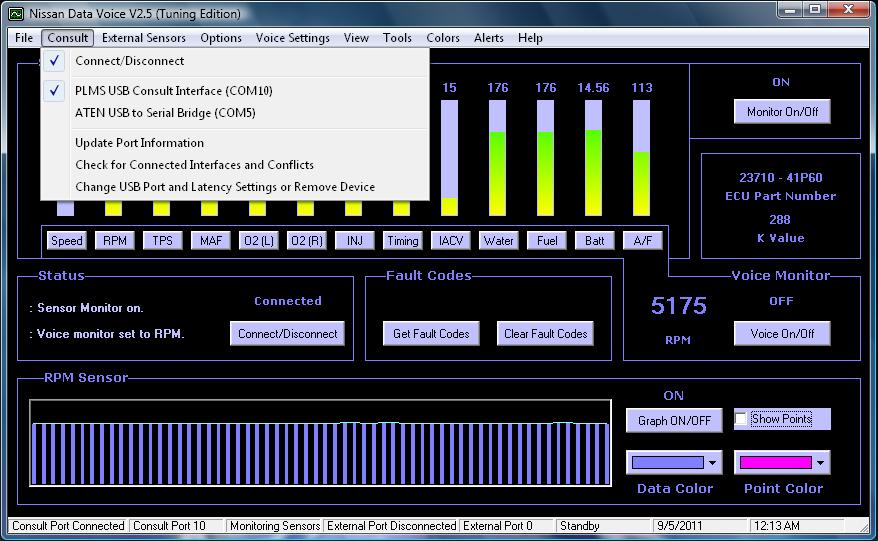This screenshot has width=878, height=541.
Task: Click the Speed sensor button
Action: (67, 241)
